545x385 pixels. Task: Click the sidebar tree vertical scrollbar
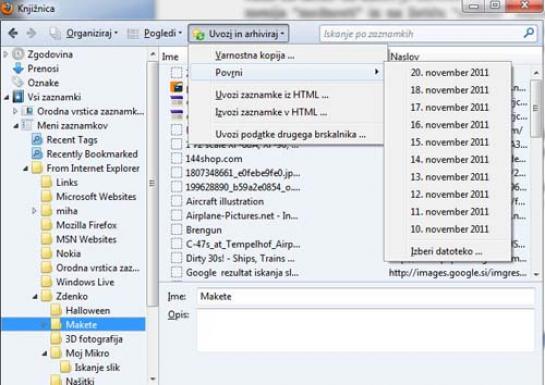(152, 183)
